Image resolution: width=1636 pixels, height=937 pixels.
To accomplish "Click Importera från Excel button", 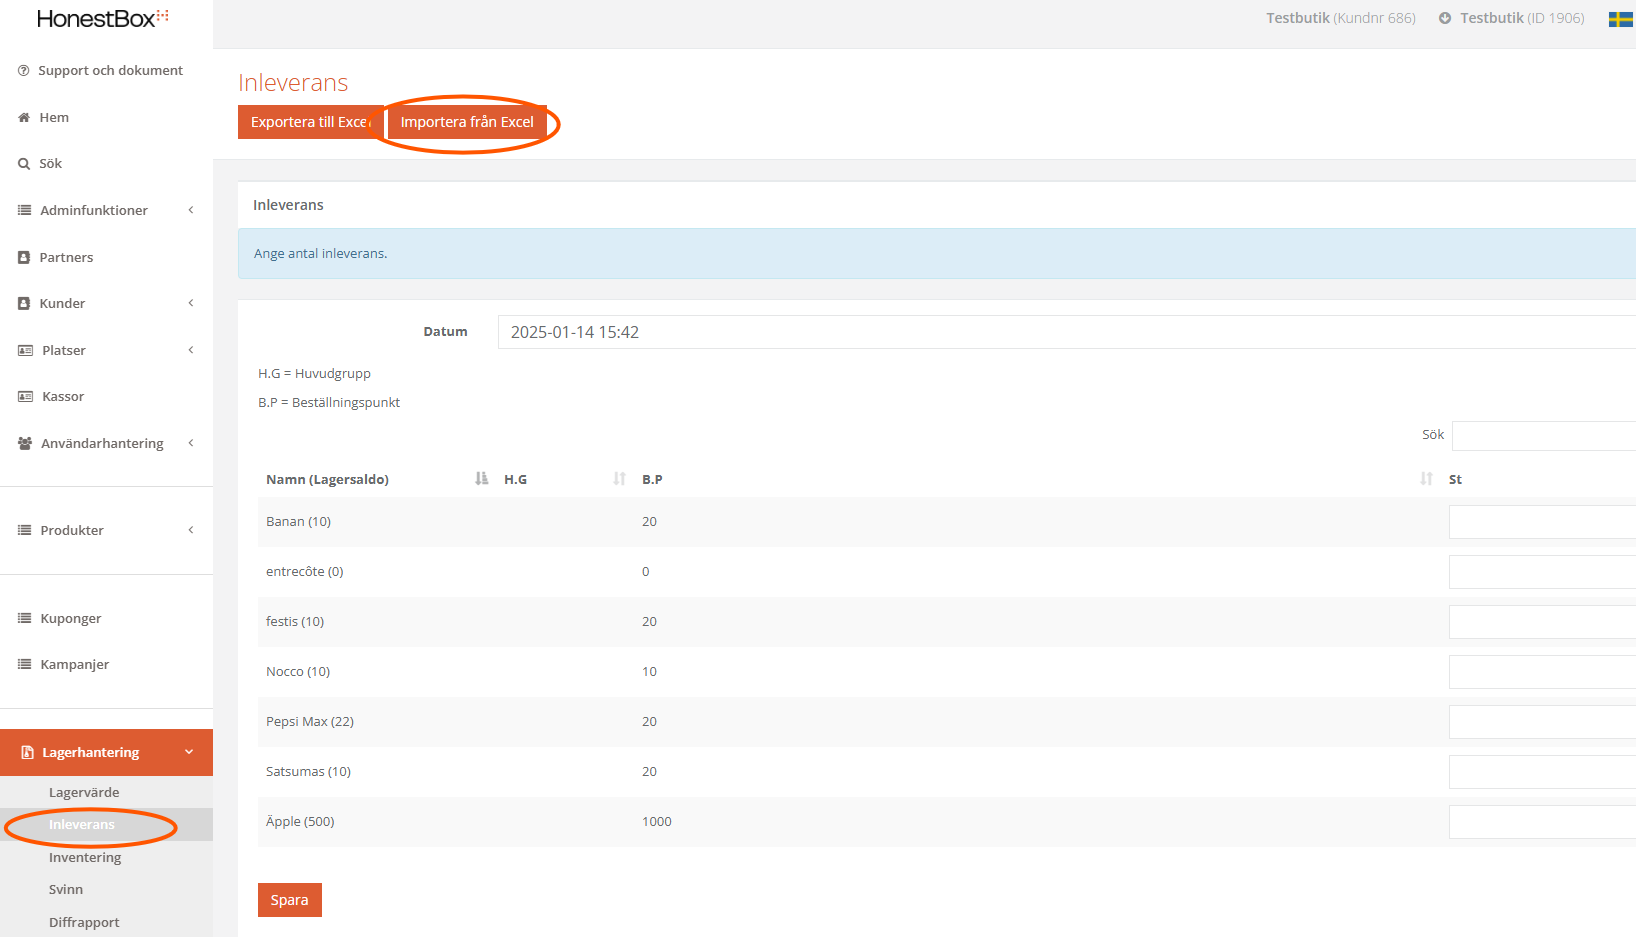I will click(467, 122).
